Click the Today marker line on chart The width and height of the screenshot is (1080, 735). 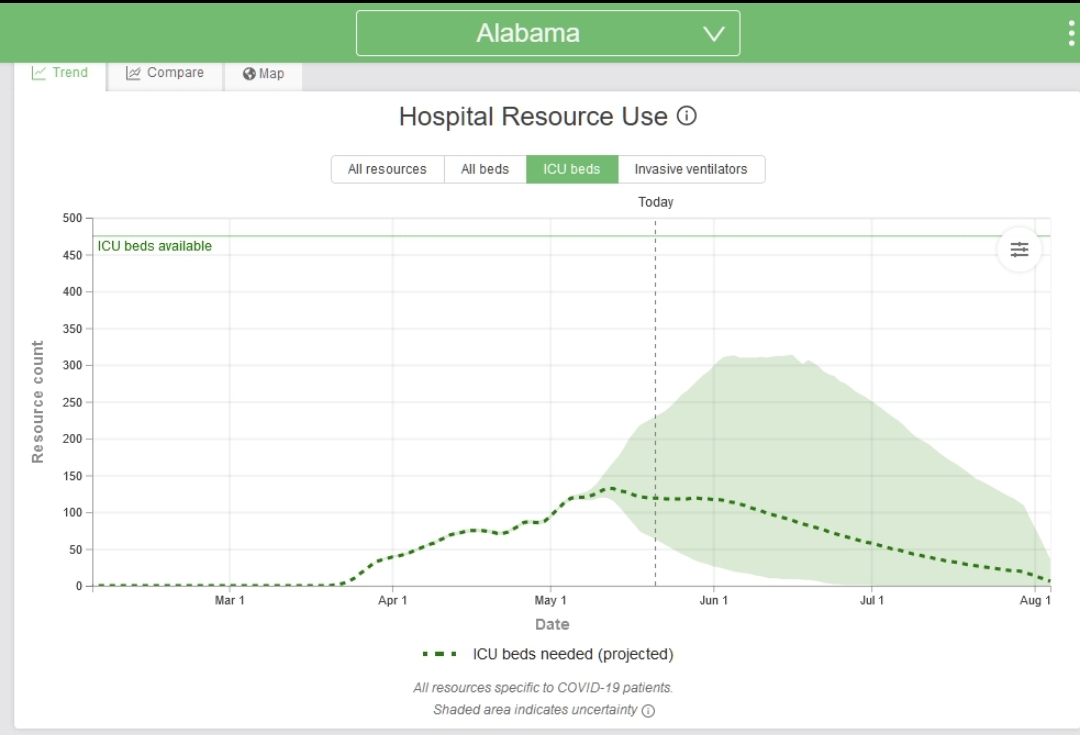click(655, 400)
